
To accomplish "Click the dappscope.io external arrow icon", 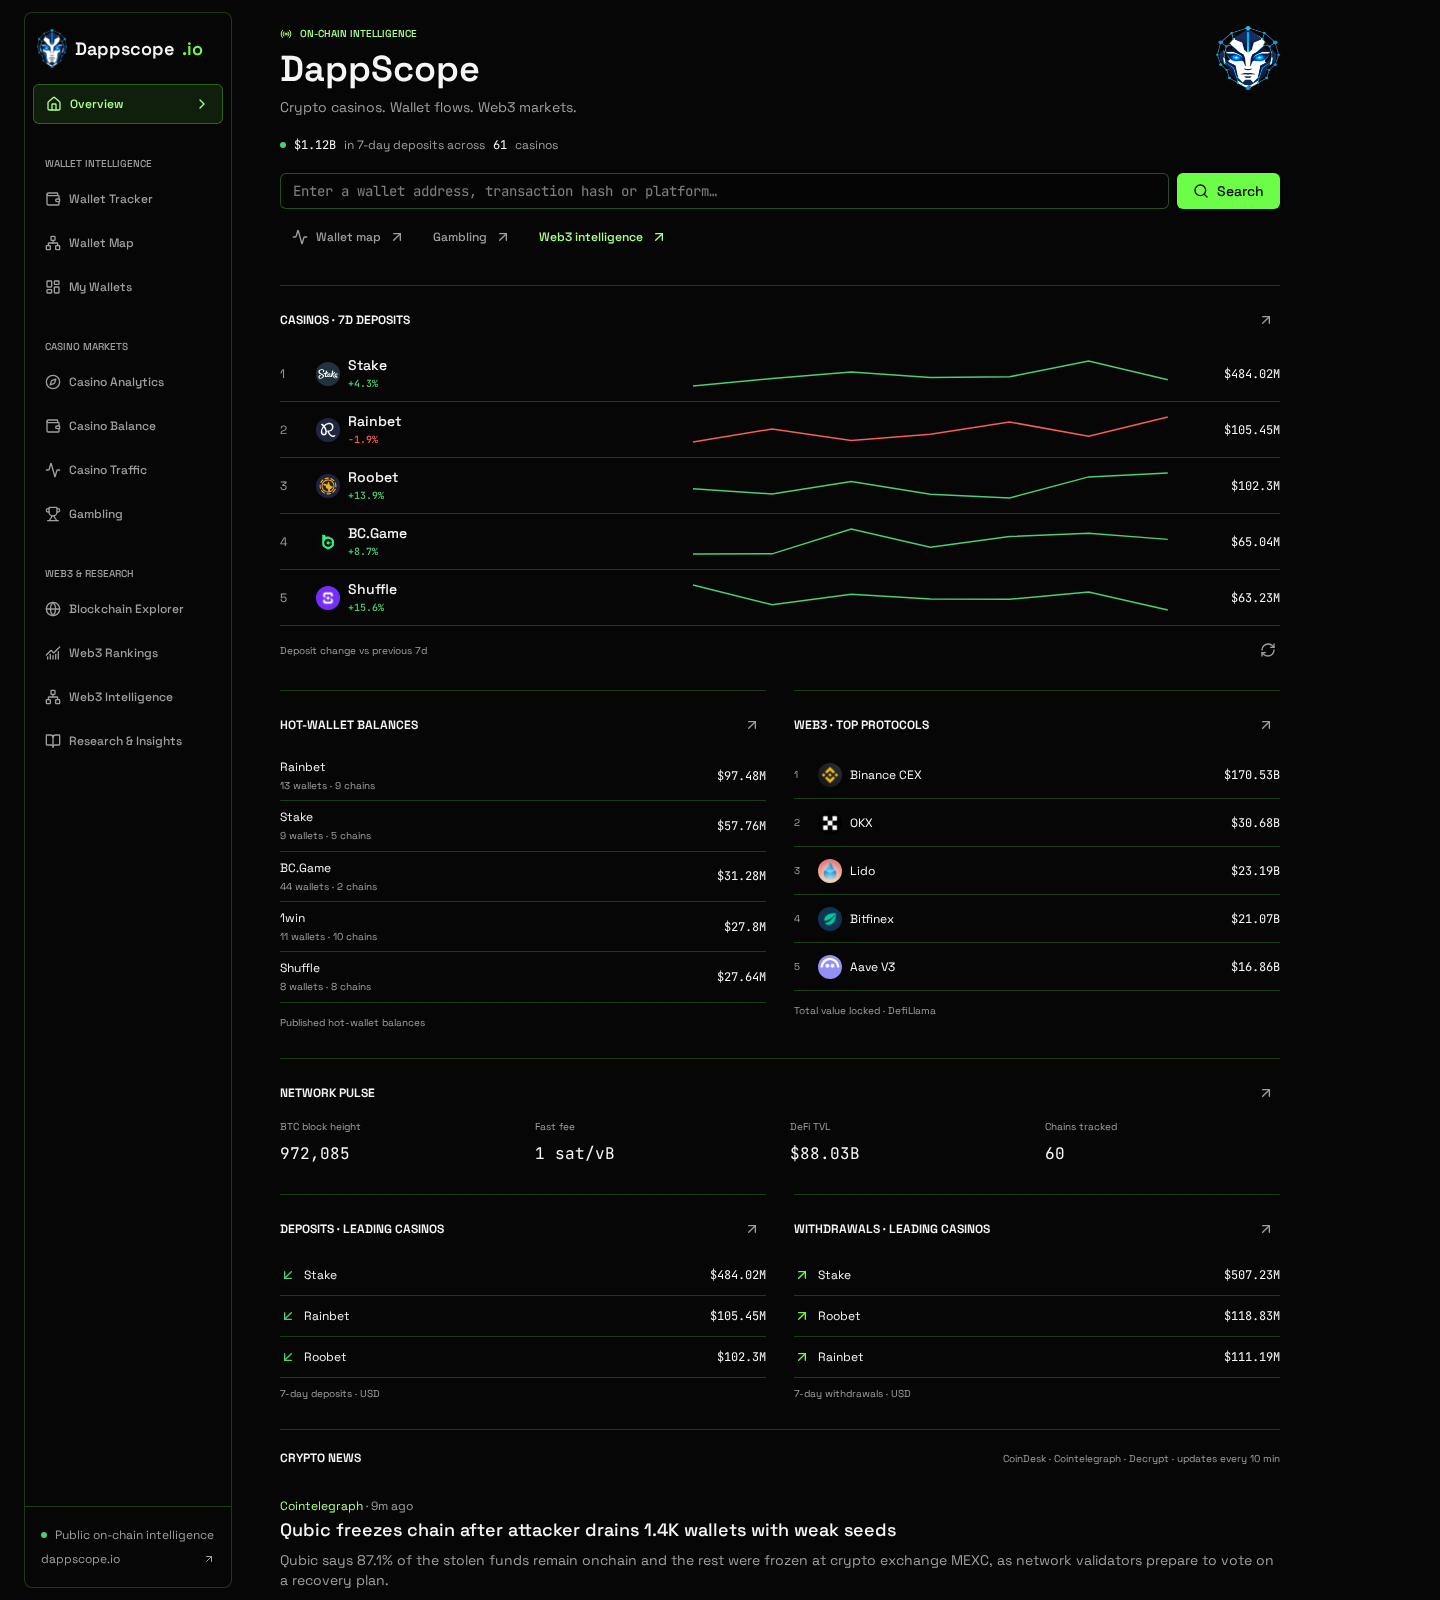I will pyautogui.click(x=209, y=1559).
